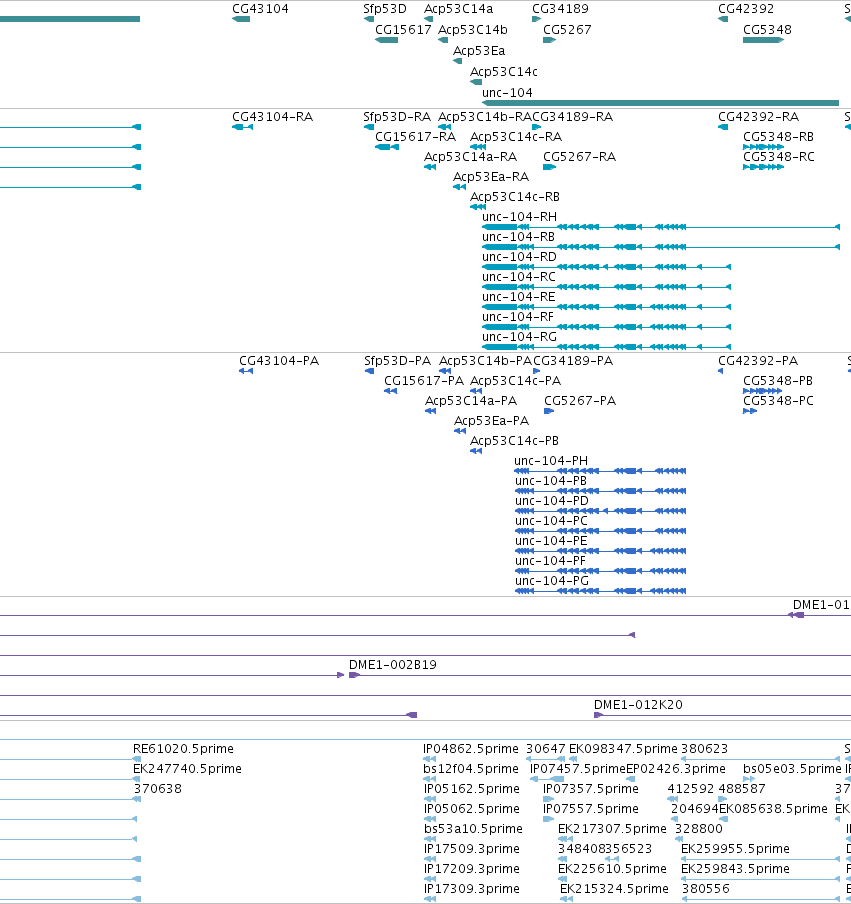Select the RE61020.5prime EST label
The width and height of the screenshot is (851, 904).
click(x=183, y=748)
